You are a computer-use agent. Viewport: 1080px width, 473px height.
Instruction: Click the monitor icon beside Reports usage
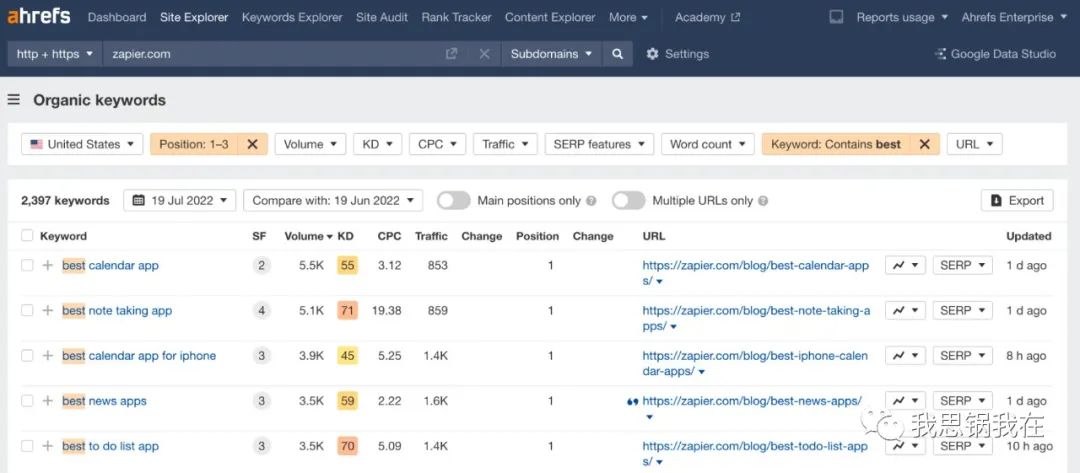(x=835, y=17)
